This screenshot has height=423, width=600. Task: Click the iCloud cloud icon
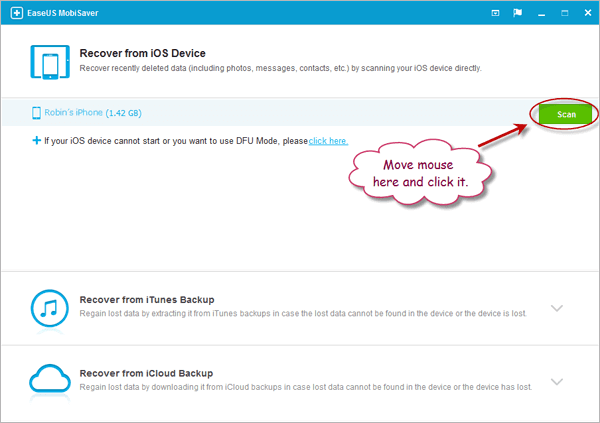49,380
